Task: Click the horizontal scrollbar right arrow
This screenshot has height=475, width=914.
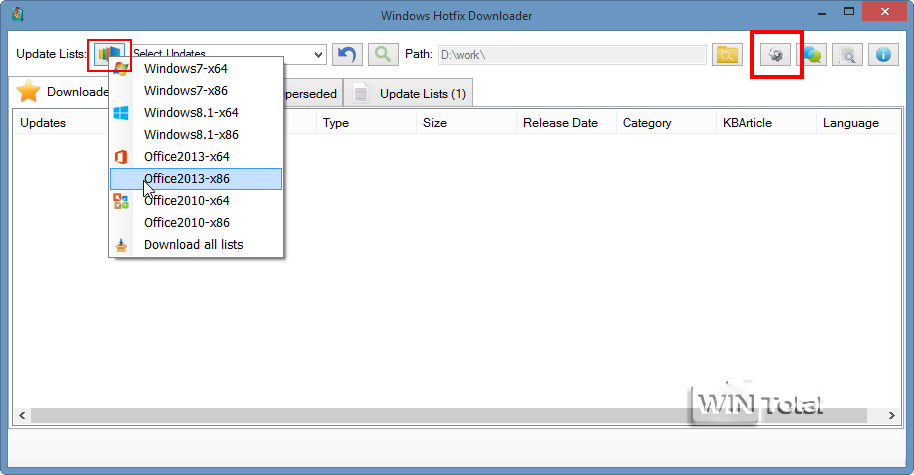Action: pyautogui.click(x=892, y=416)
